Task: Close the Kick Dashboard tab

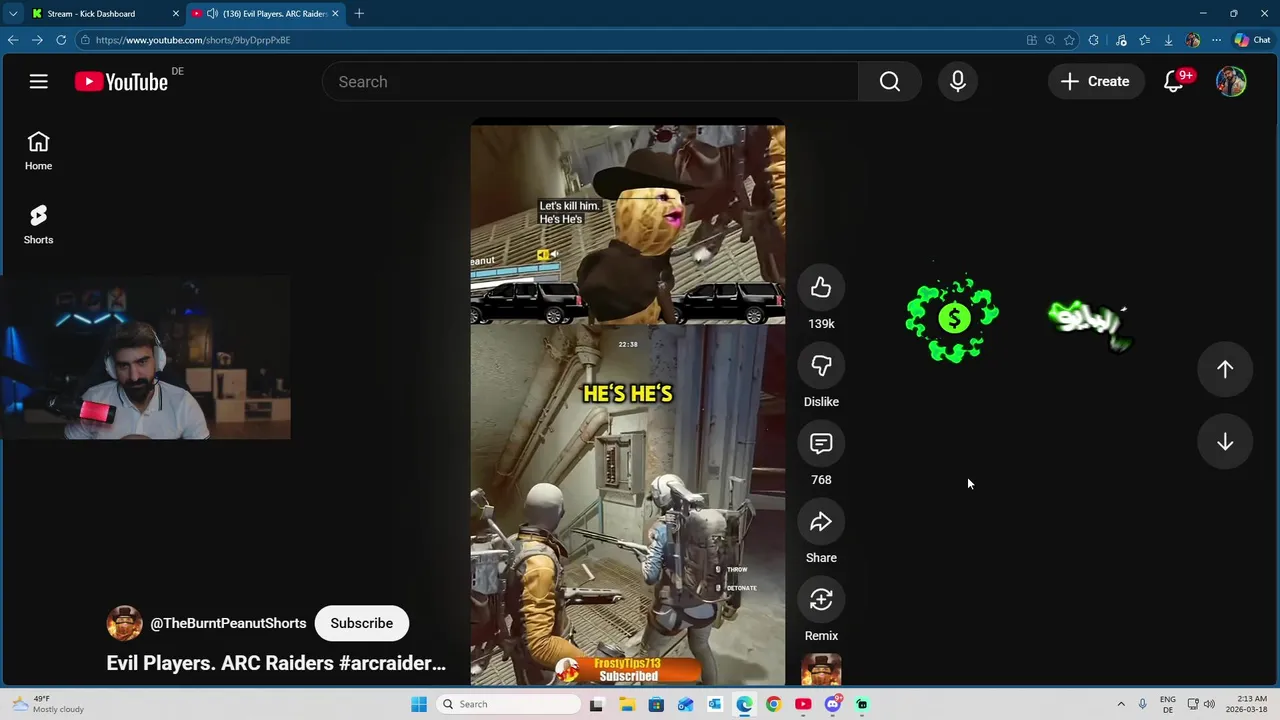Action: pyautogui.click(x=176, y=14)
